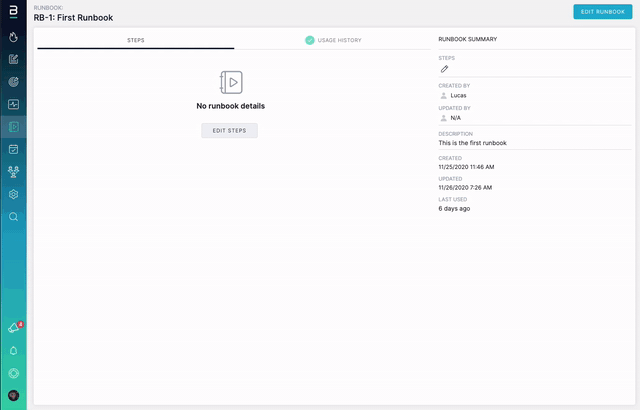Viewport: 640px width, 410px height.
Task: Click the title RB-1: First Runbook
Action: (x=73, y=18)
